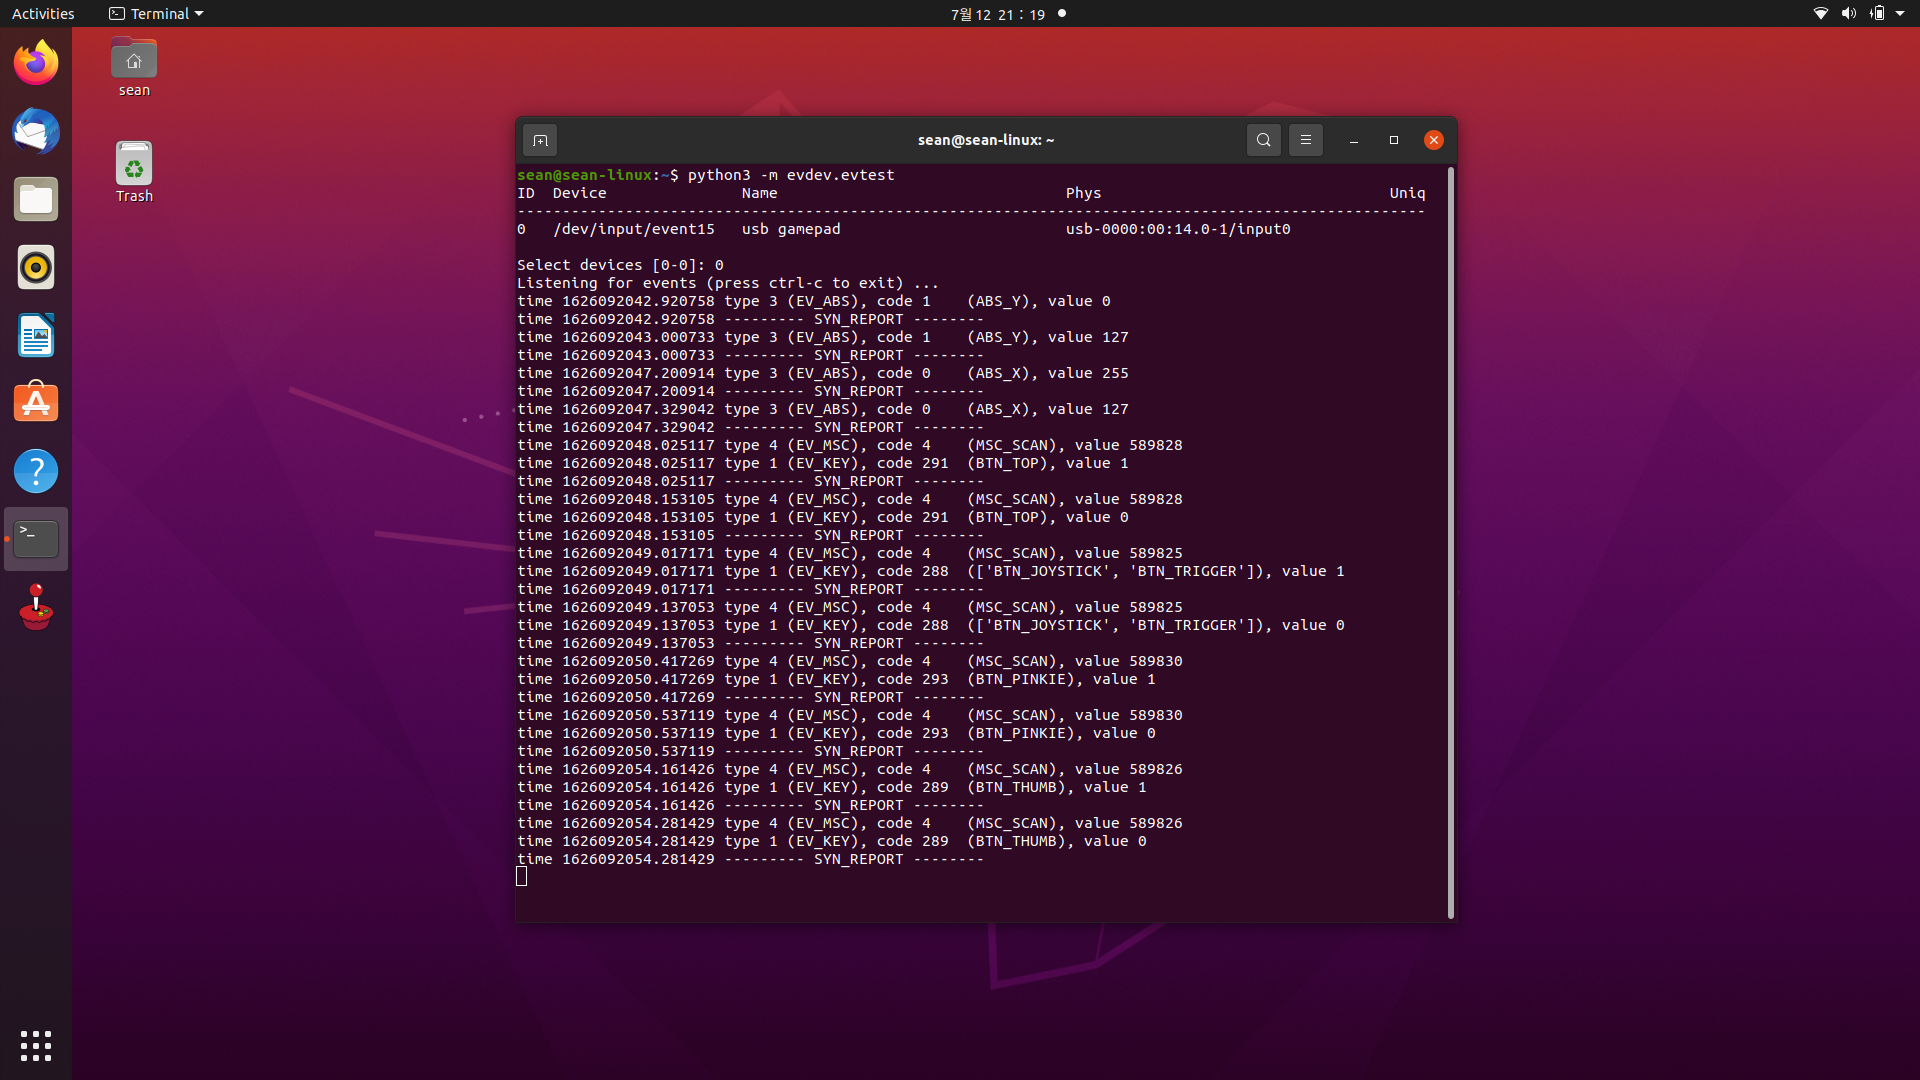Open the Activities overview
Viewport: 1920px width, 1080px height.
pyautogui.click(x=43, y=14)
